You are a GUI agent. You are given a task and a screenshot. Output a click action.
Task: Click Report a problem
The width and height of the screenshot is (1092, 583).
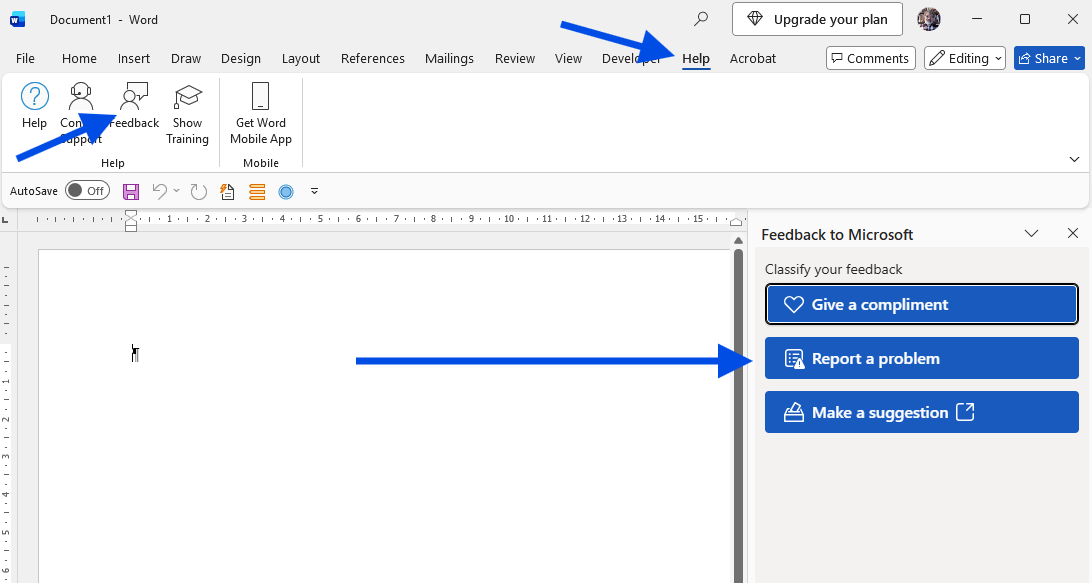coord(921,359)
